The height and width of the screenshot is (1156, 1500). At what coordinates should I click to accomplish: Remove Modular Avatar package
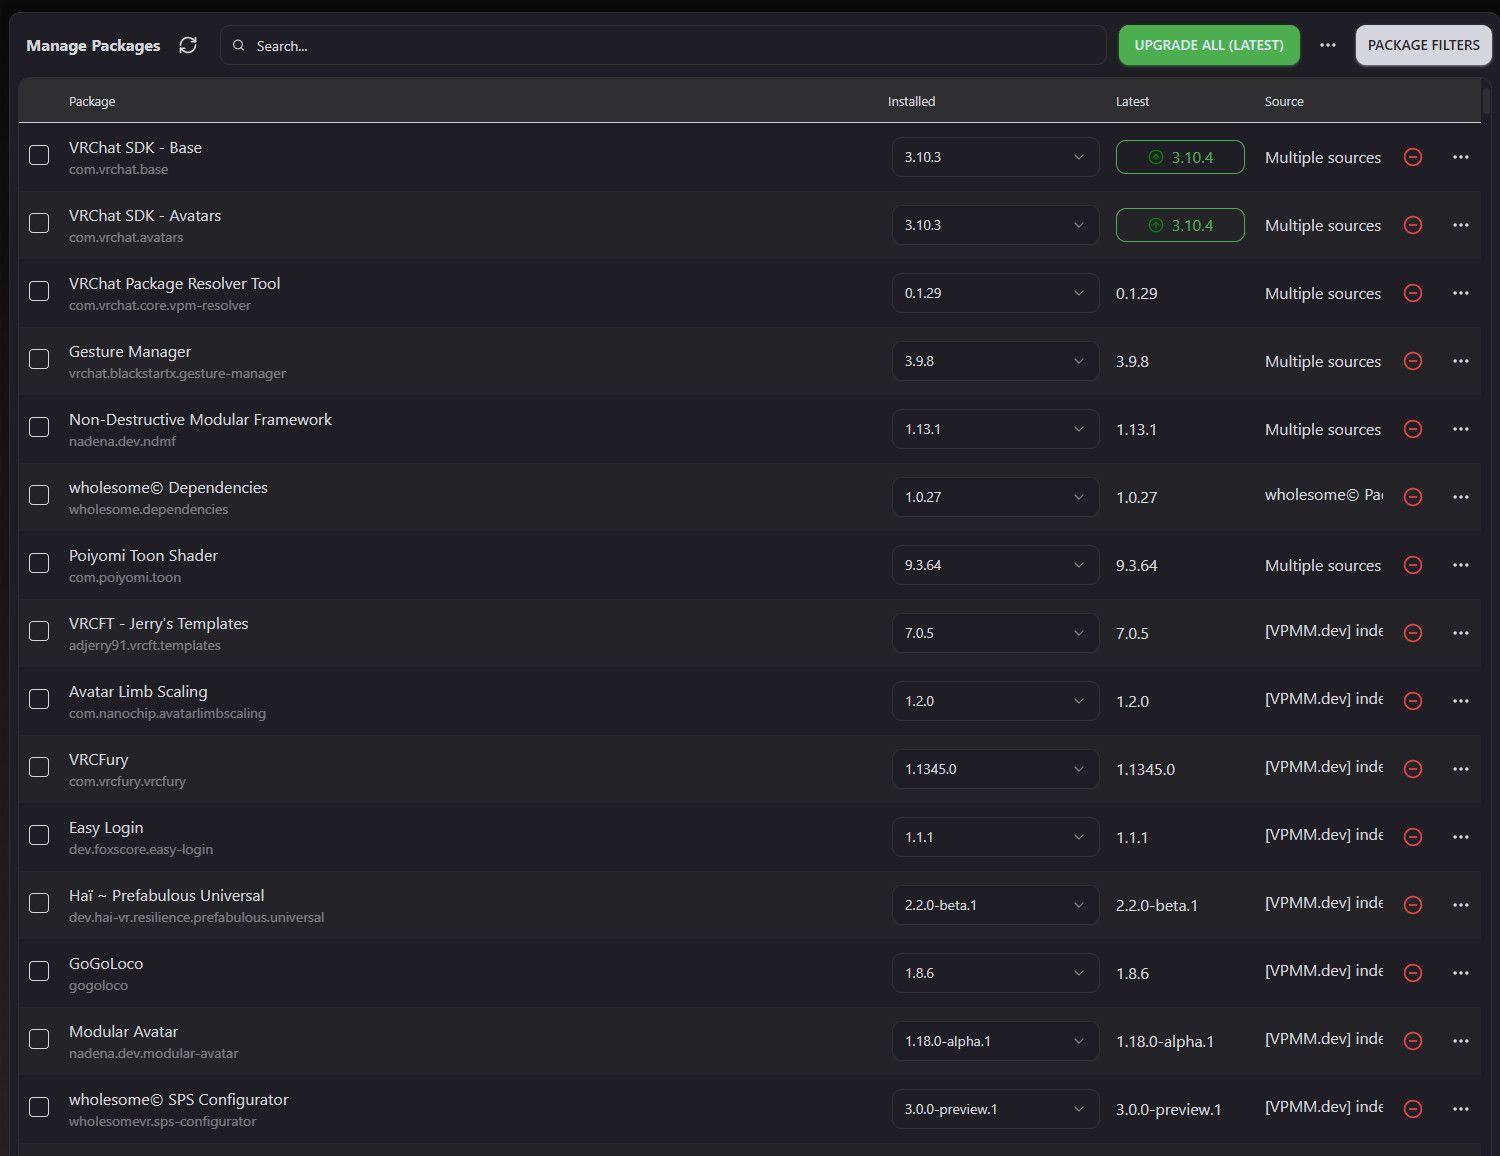(x=1413, y=1041)
